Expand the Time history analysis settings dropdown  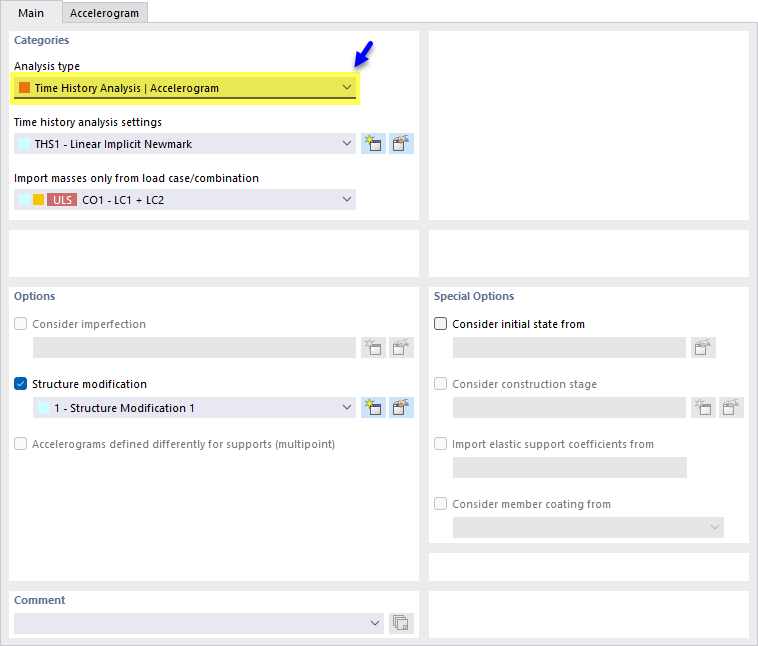coord(185,144)
